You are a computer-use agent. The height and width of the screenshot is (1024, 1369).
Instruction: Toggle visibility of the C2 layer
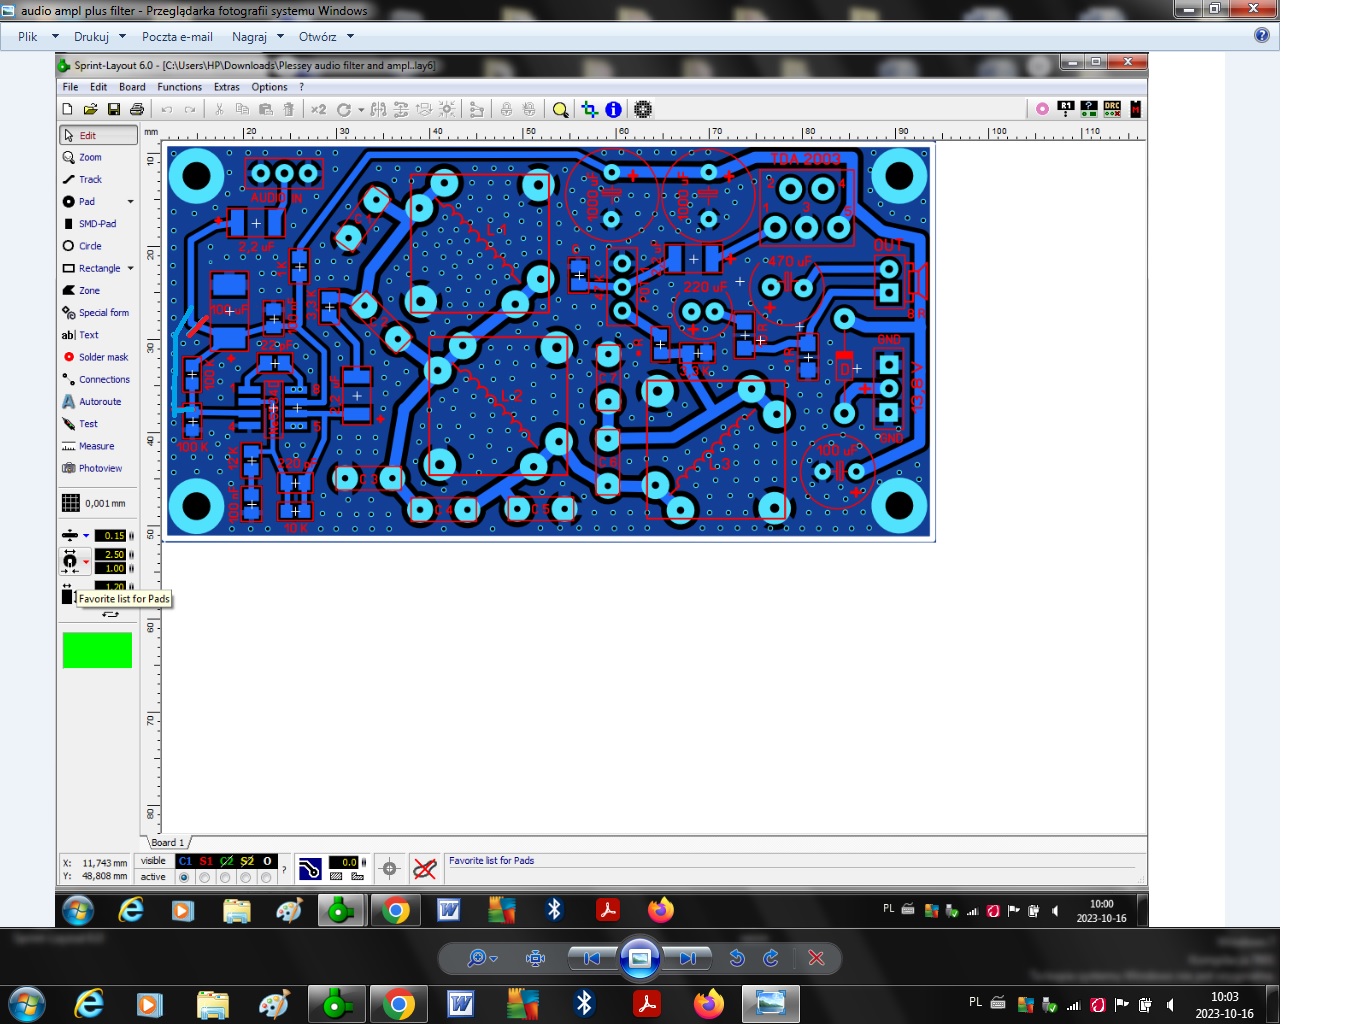[227, 861]
